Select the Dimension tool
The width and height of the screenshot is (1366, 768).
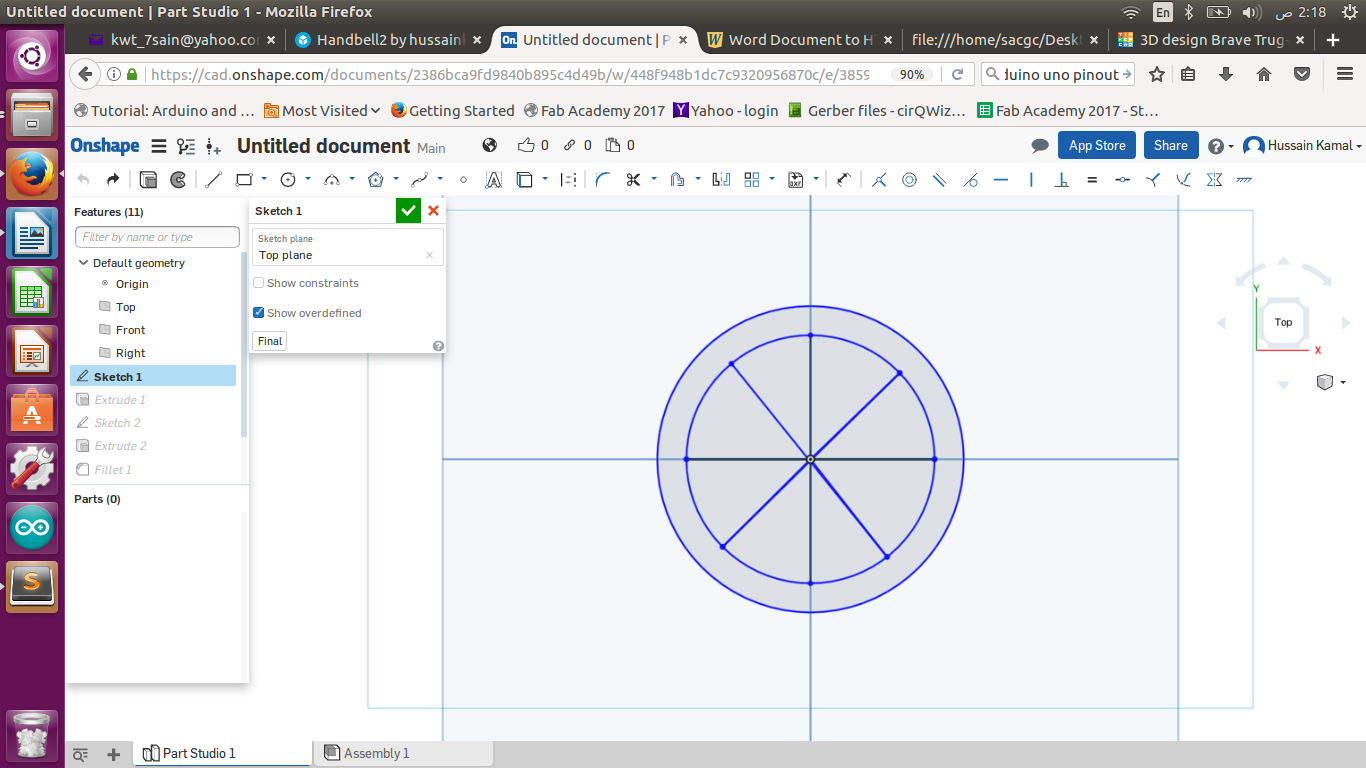(x=843, y=180)
